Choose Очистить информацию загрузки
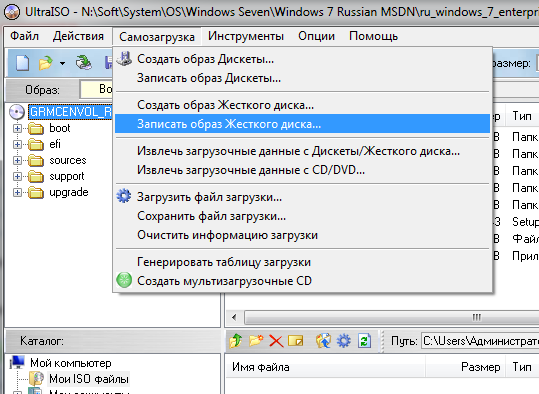 pyautogui.click(x=302, y=235)
